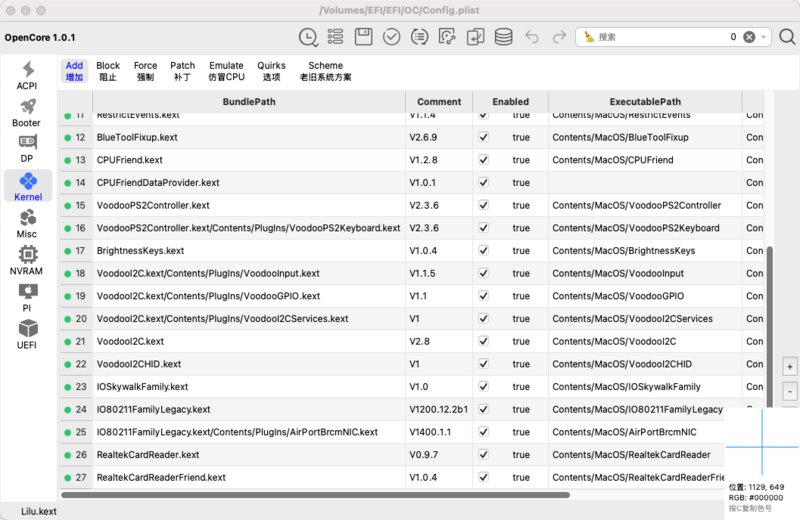Open the search history dropdown arrow

[763, 37]
